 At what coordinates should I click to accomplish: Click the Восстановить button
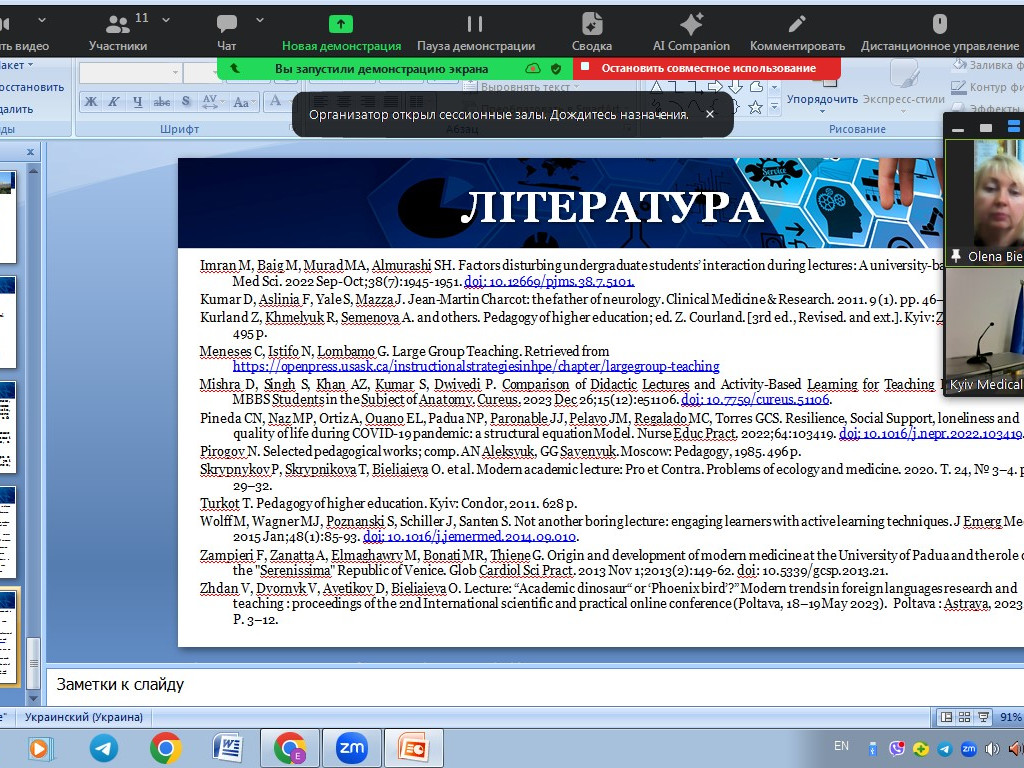click(x=31, y=87)
